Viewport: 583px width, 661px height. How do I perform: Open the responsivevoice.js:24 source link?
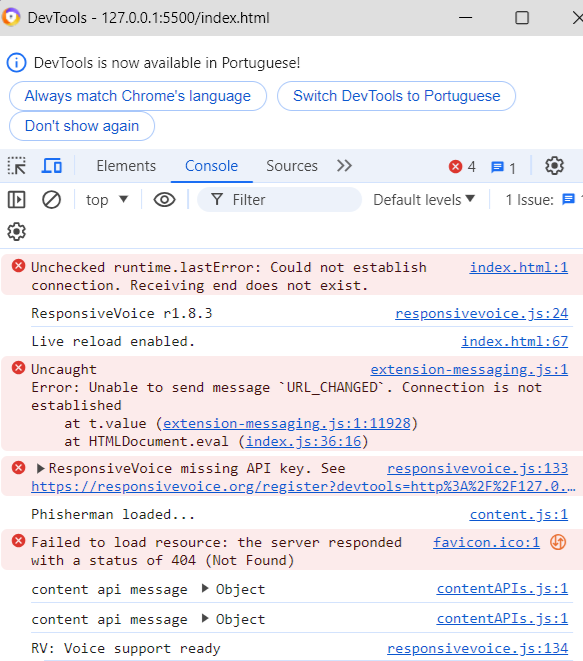[x=481, y=313]
